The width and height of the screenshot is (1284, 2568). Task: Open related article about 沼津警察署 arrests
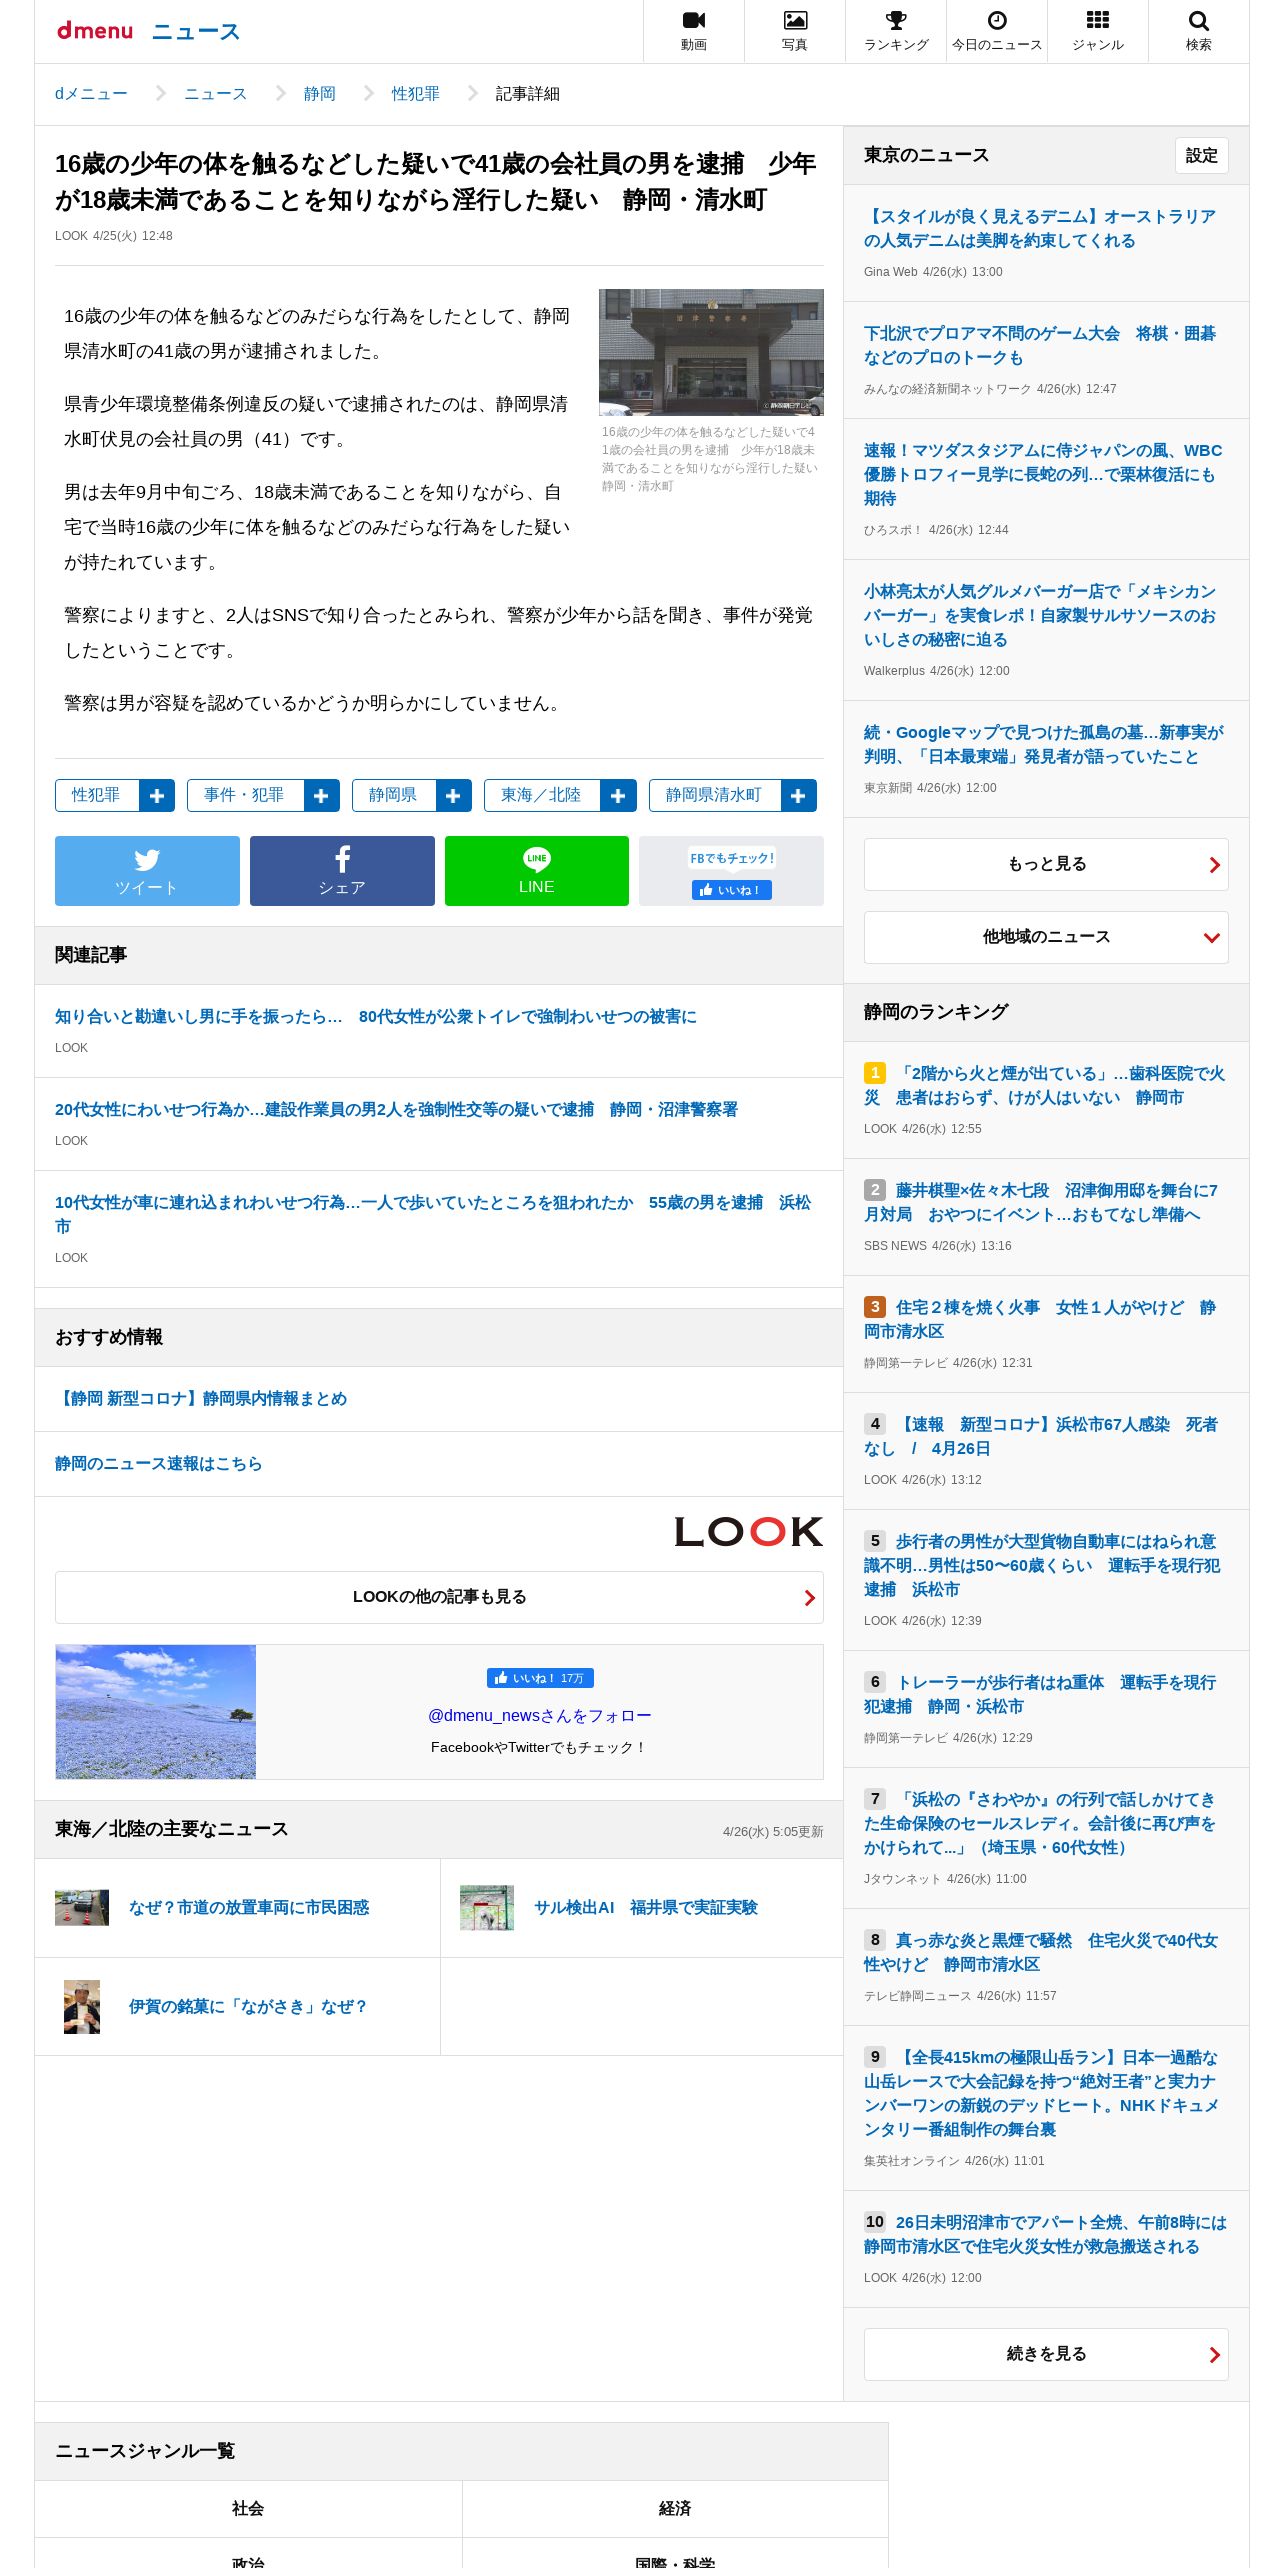tap(396, 1110)
